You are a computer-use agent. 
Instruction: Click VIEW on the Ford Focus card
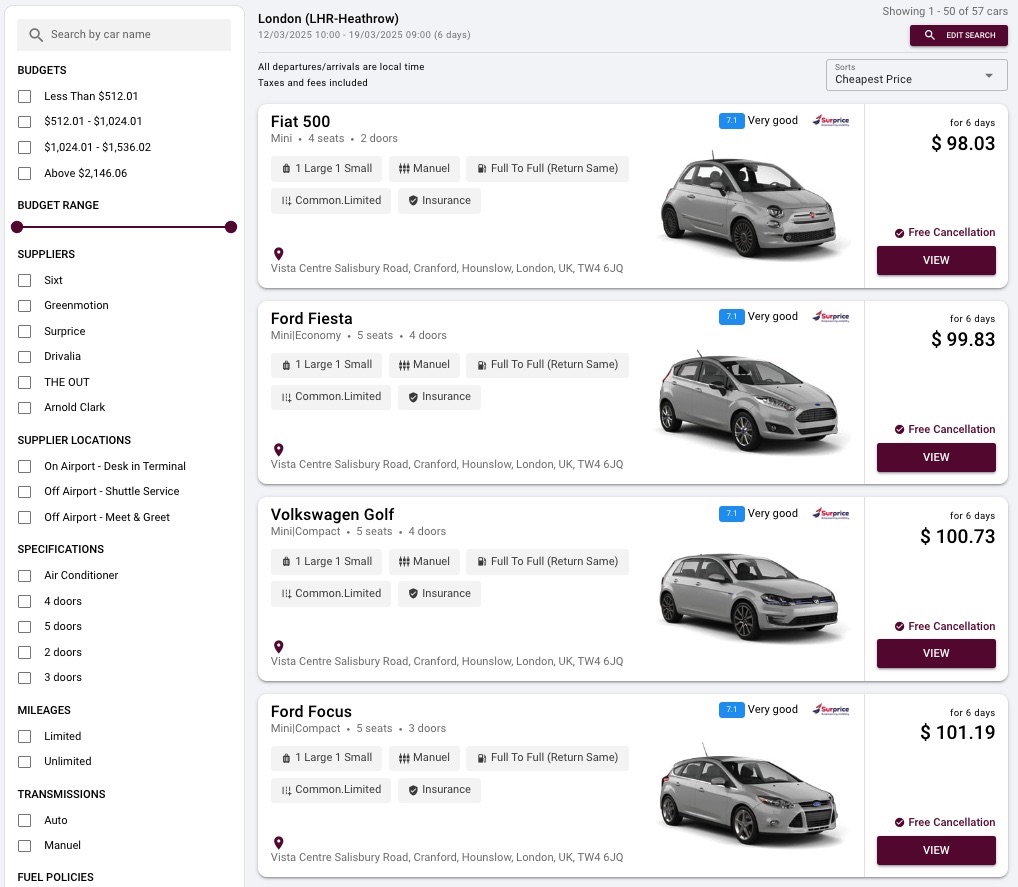936,850
